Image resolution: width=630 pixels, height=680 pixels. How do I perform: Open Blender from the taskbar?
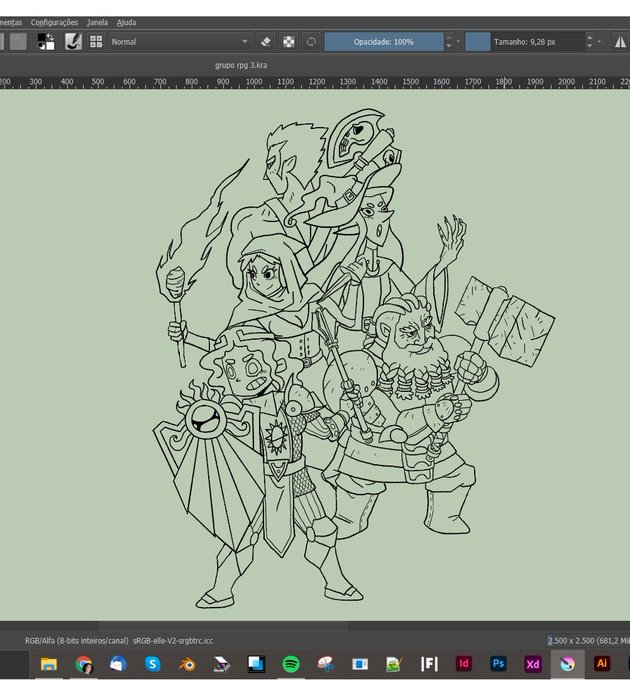pos(187,663)
